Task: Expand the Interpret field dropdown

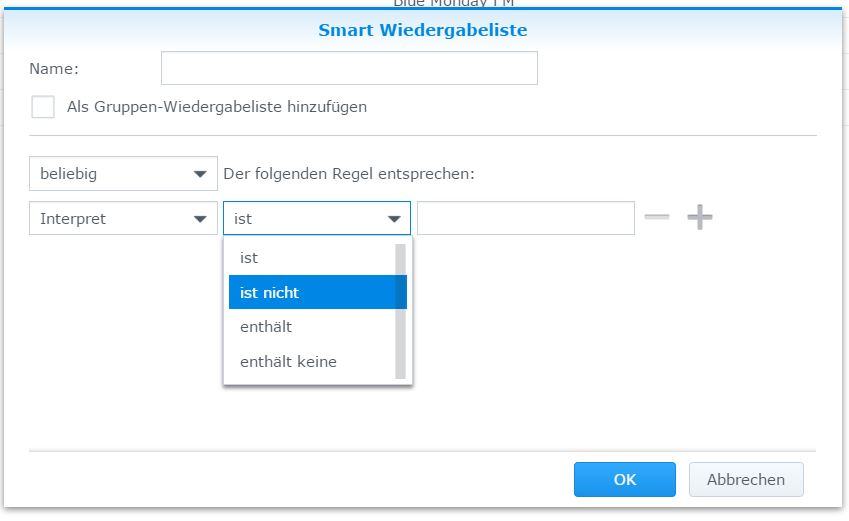Action: pyautogui.click(x=123, y=218)
